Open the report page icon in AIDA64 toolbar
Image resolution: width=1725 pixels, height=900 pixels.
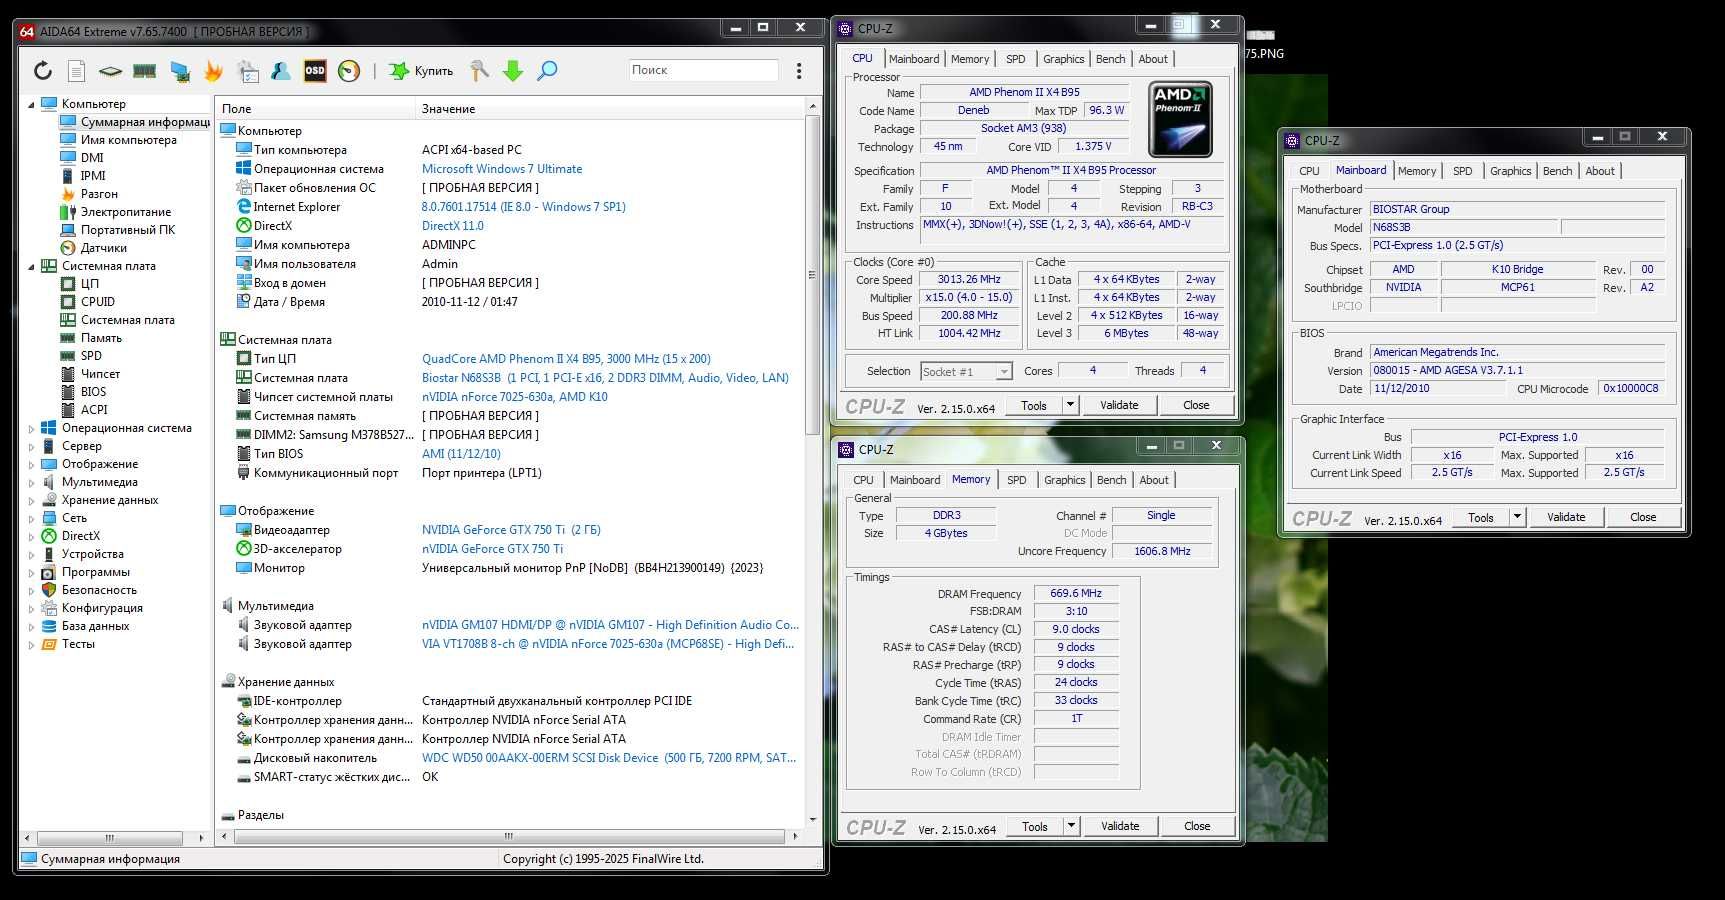pyautogui.click(x=76, y=70)
